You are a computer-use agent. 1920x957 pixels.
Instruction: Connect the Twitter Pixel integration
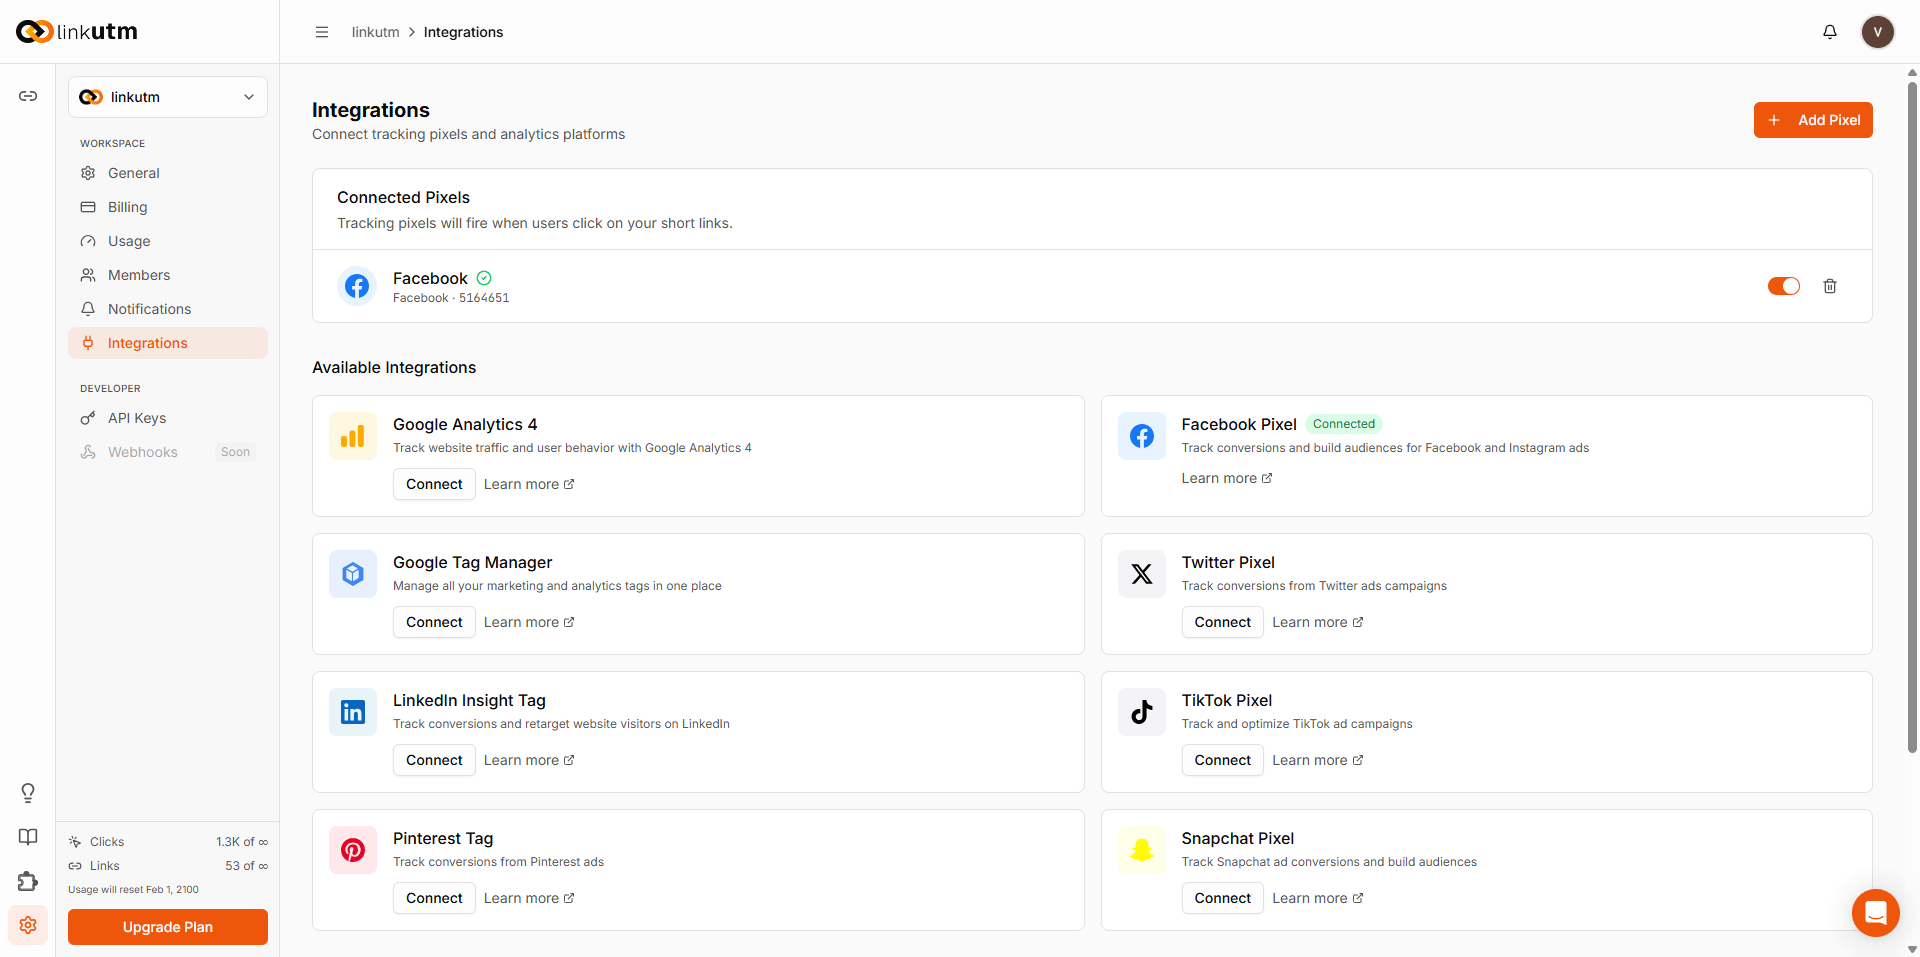coord(1222,622)
